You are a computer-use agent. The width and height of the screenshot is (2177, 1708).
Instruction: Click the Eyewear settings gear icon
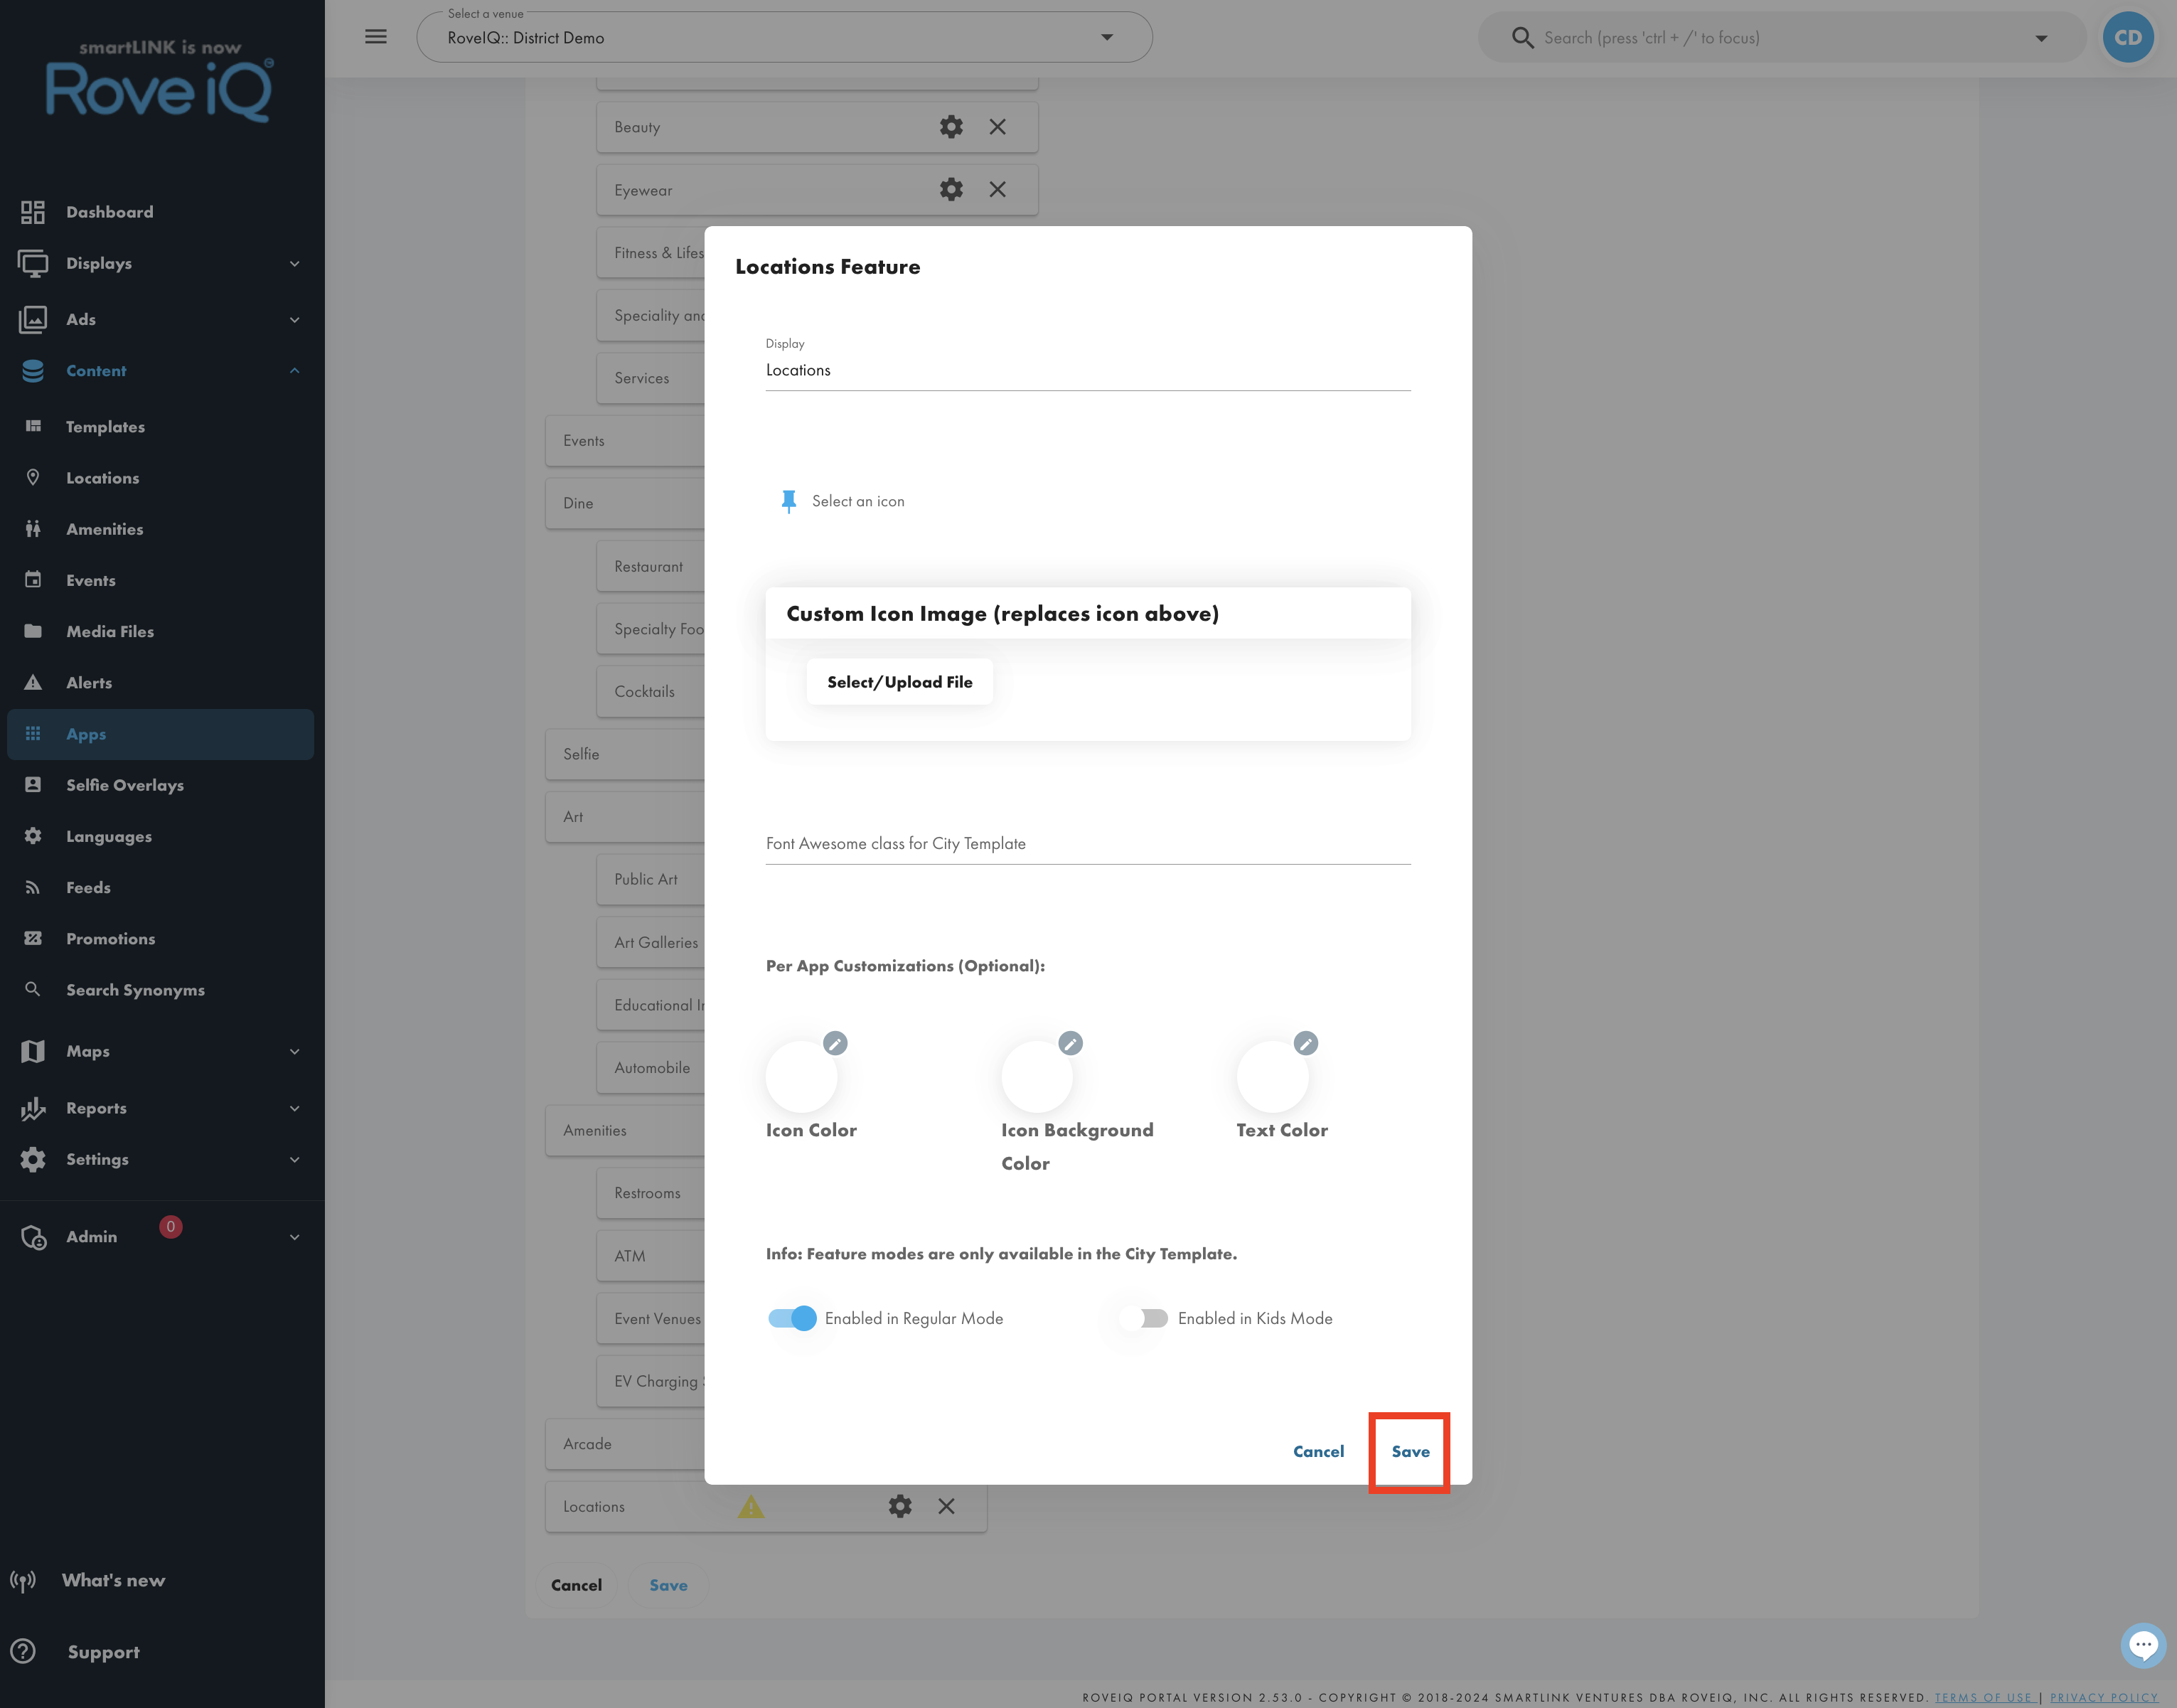pos(951,190)
